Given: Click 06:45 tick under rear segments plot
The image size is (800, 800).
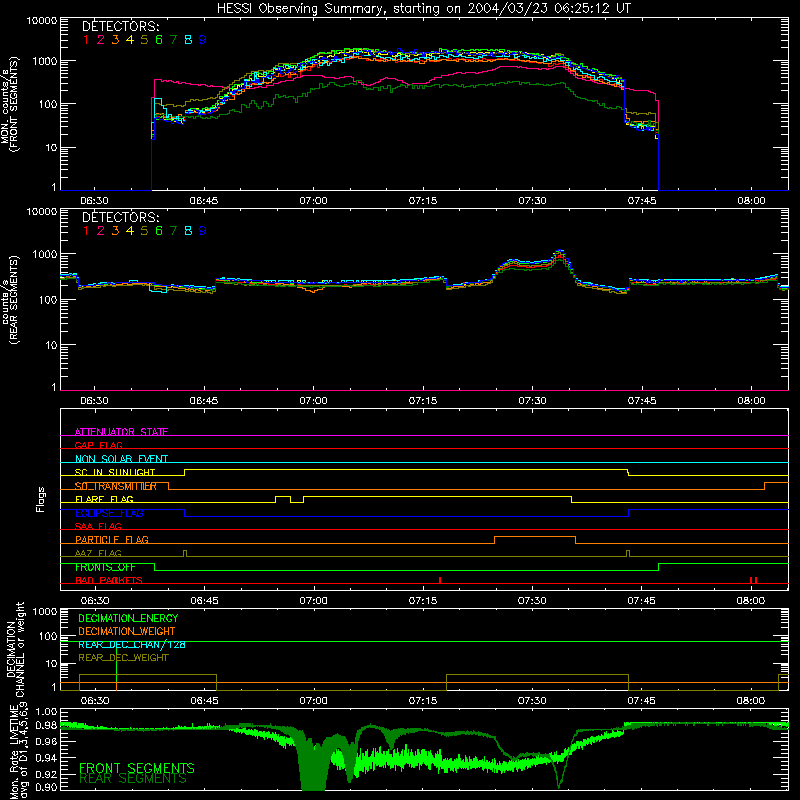Looking at the screenshot, I should point(204,401).
